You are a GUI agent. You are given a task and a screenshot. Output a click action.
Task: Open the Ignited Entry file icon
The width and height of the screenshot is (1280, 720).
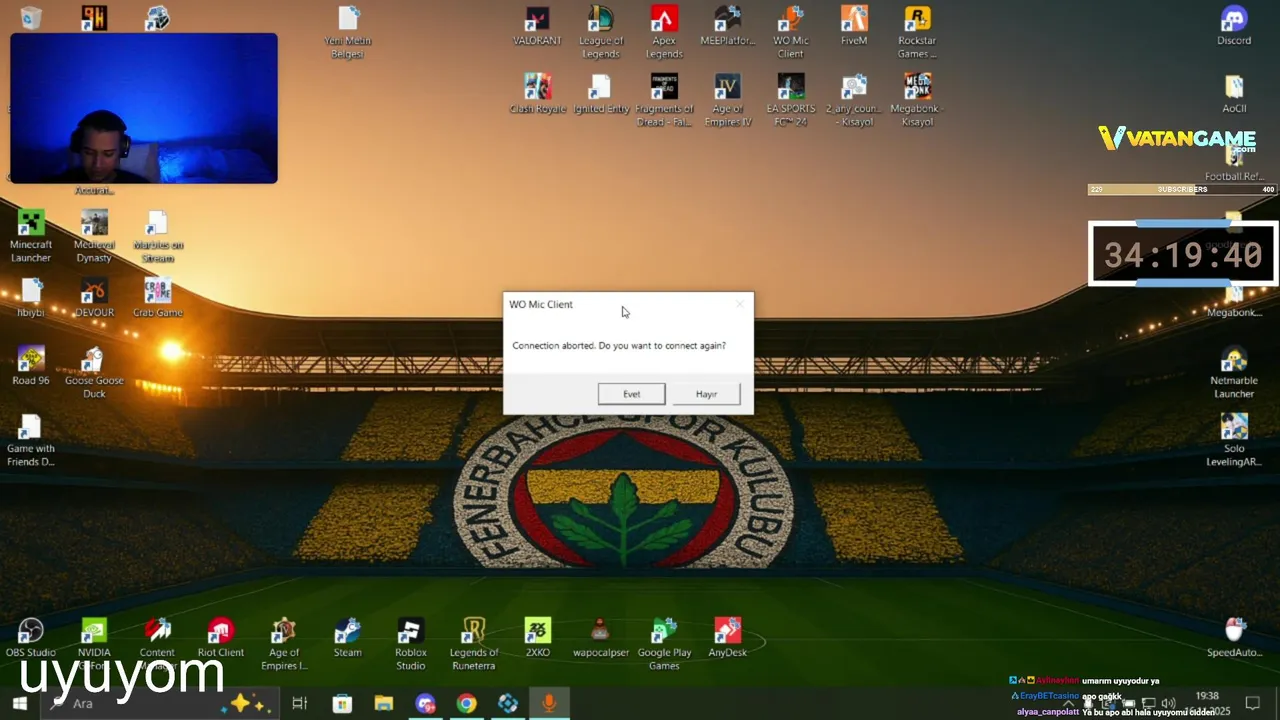601,94
